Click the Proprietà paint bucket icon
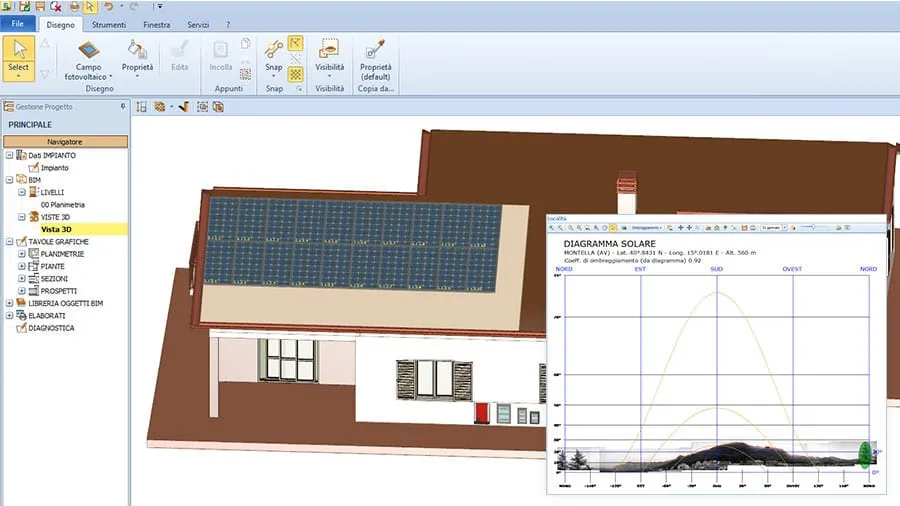This screenshot has width=900, height=506. click(x=138, y=48)
